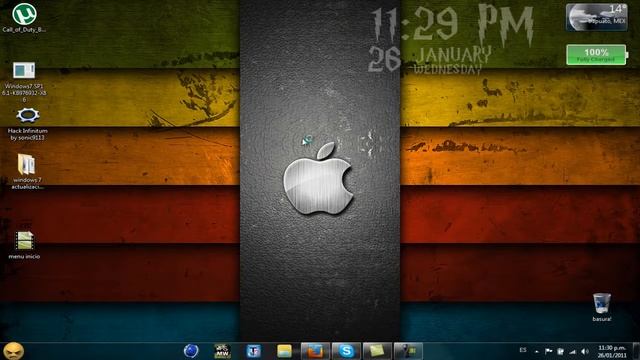Click the Show desktop strip

[636, 351]
